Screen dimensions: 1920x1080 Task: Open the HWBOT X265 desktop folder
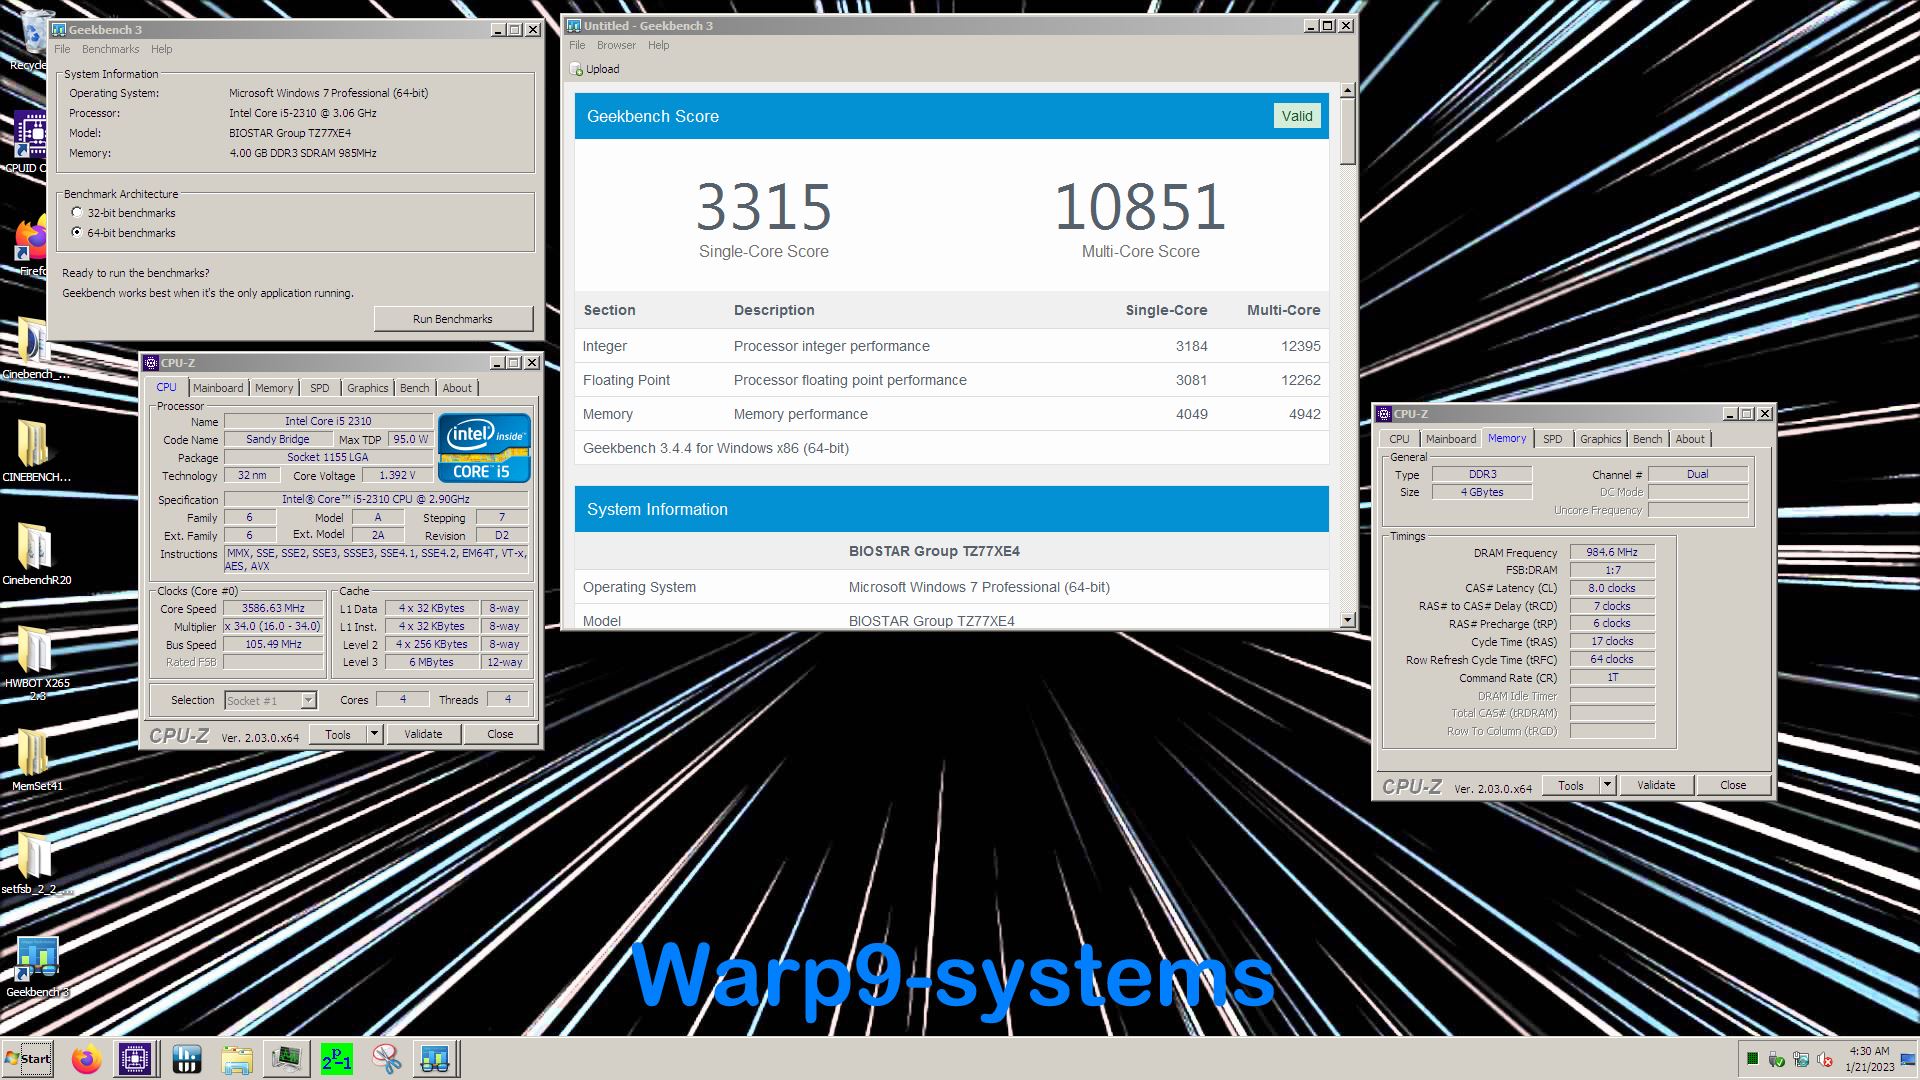point(36,662)
